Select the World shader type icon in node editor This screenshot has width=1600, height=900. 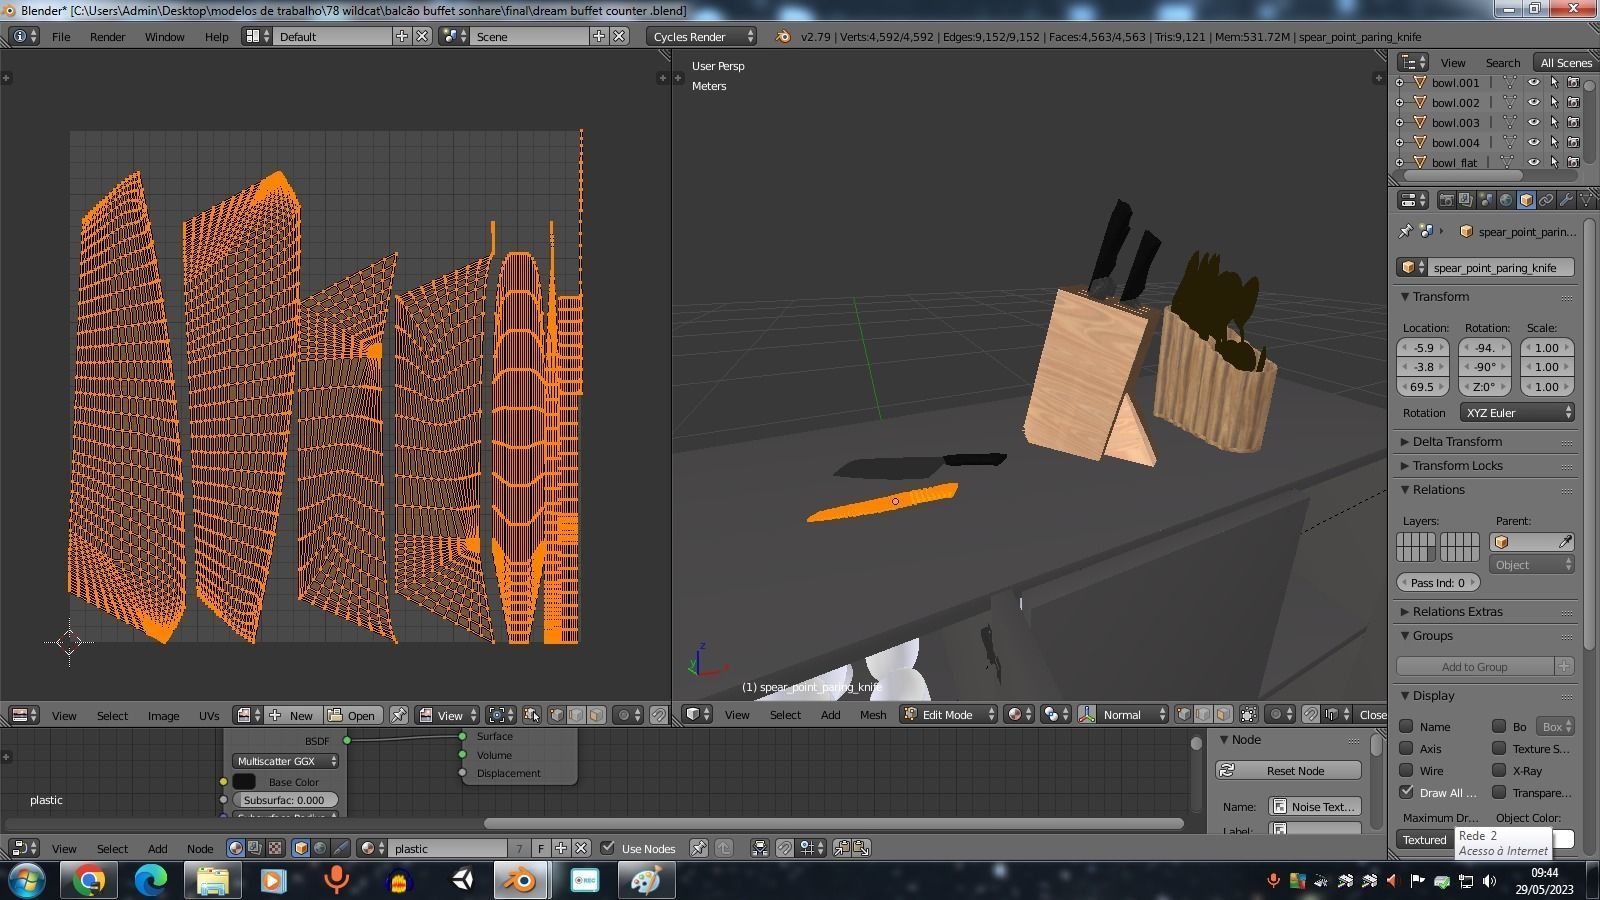click(x=320, y=848)
